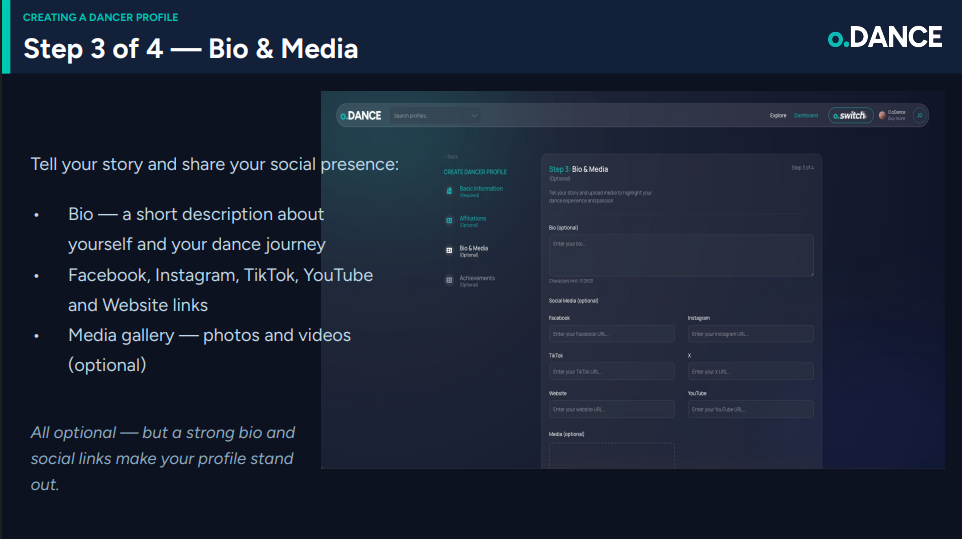Viewport: 962px width, 539px height.
Task: Click the Affiliations step icon
Action: 449,220
